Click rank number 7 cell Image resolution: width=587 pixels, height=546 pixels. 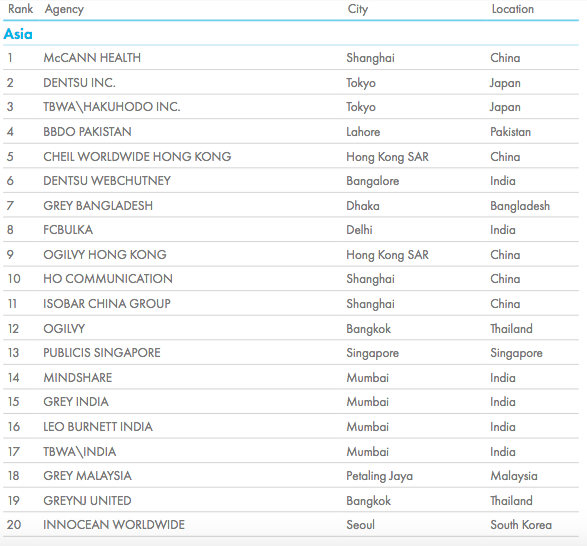point(10,206)
